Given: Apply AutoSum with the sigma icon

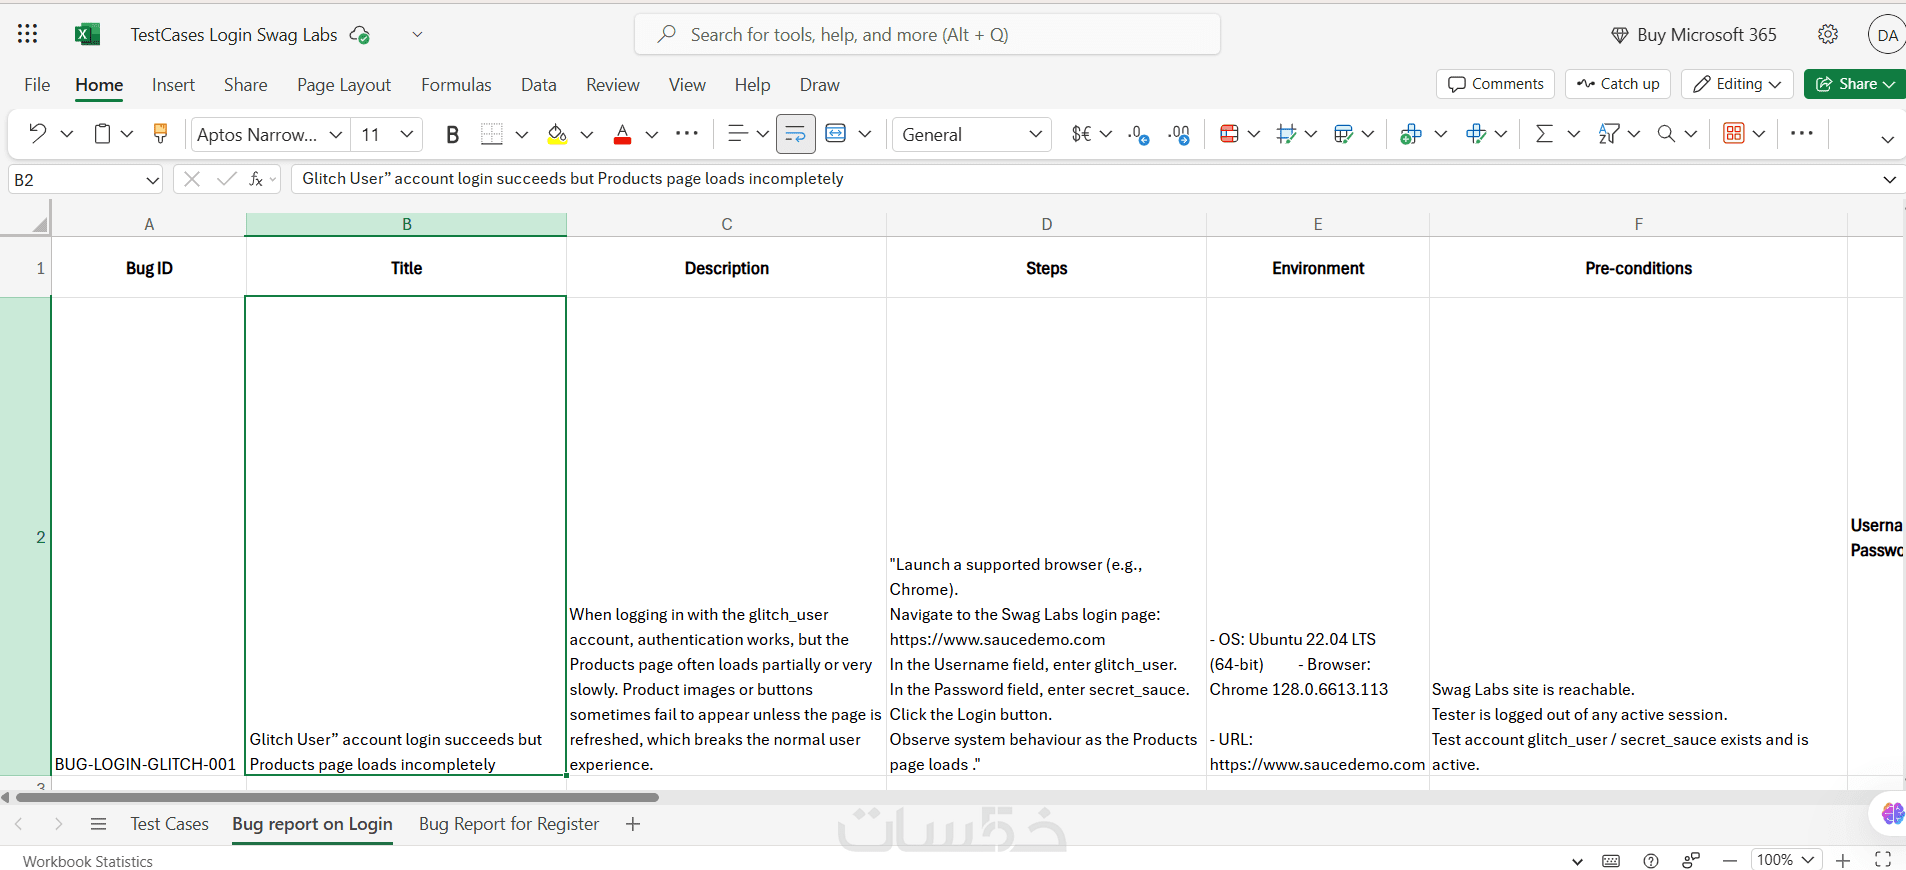Looking at the screenshot, I should (x=1544, y=134).
